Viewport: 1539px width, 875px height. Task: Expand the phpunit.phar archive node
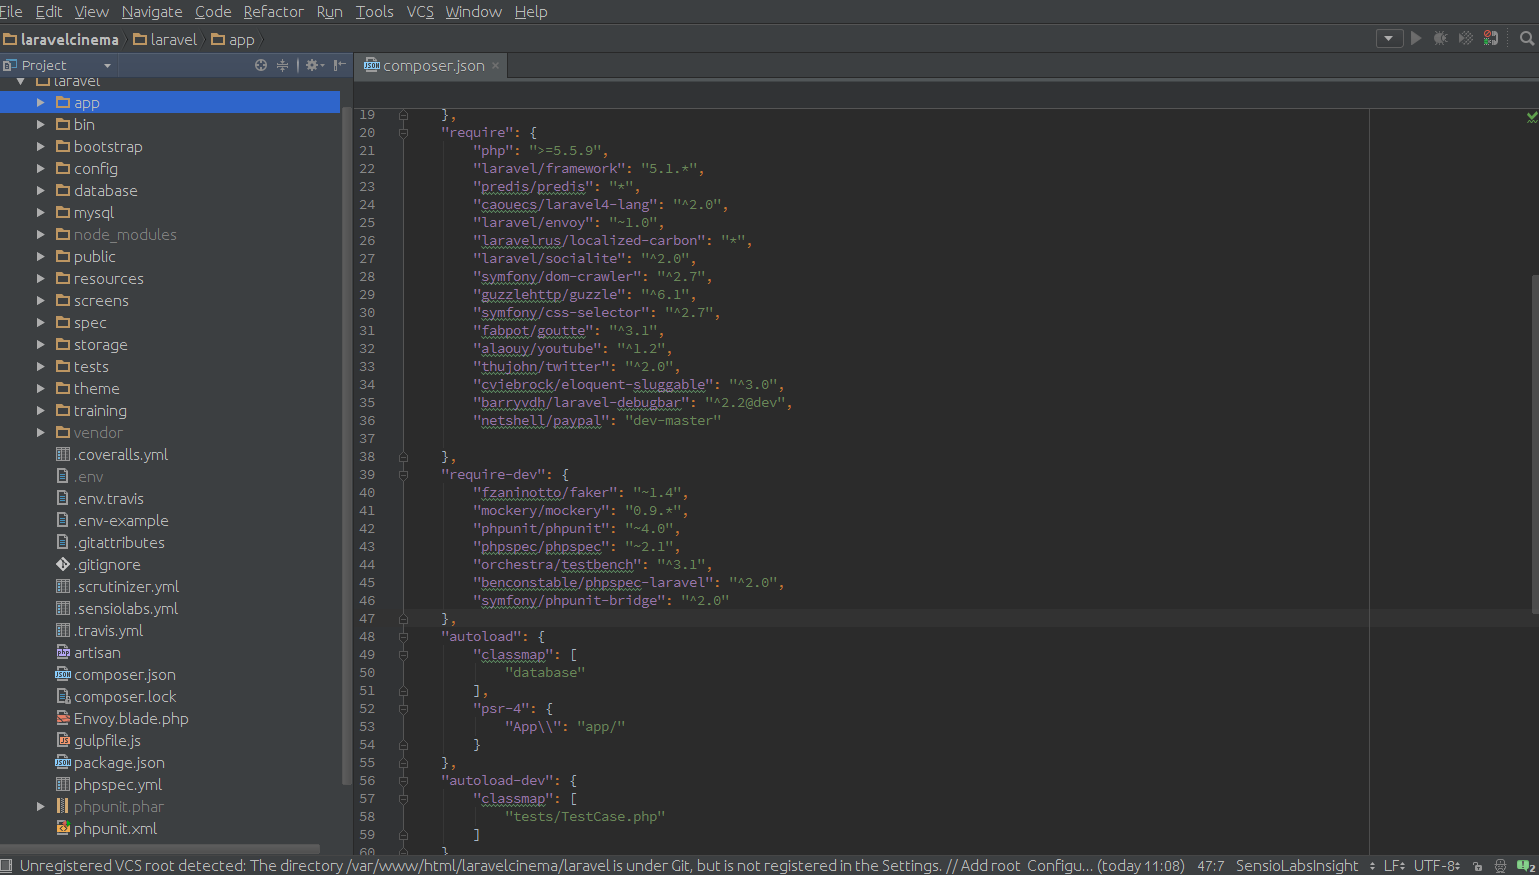coord(40,807)
